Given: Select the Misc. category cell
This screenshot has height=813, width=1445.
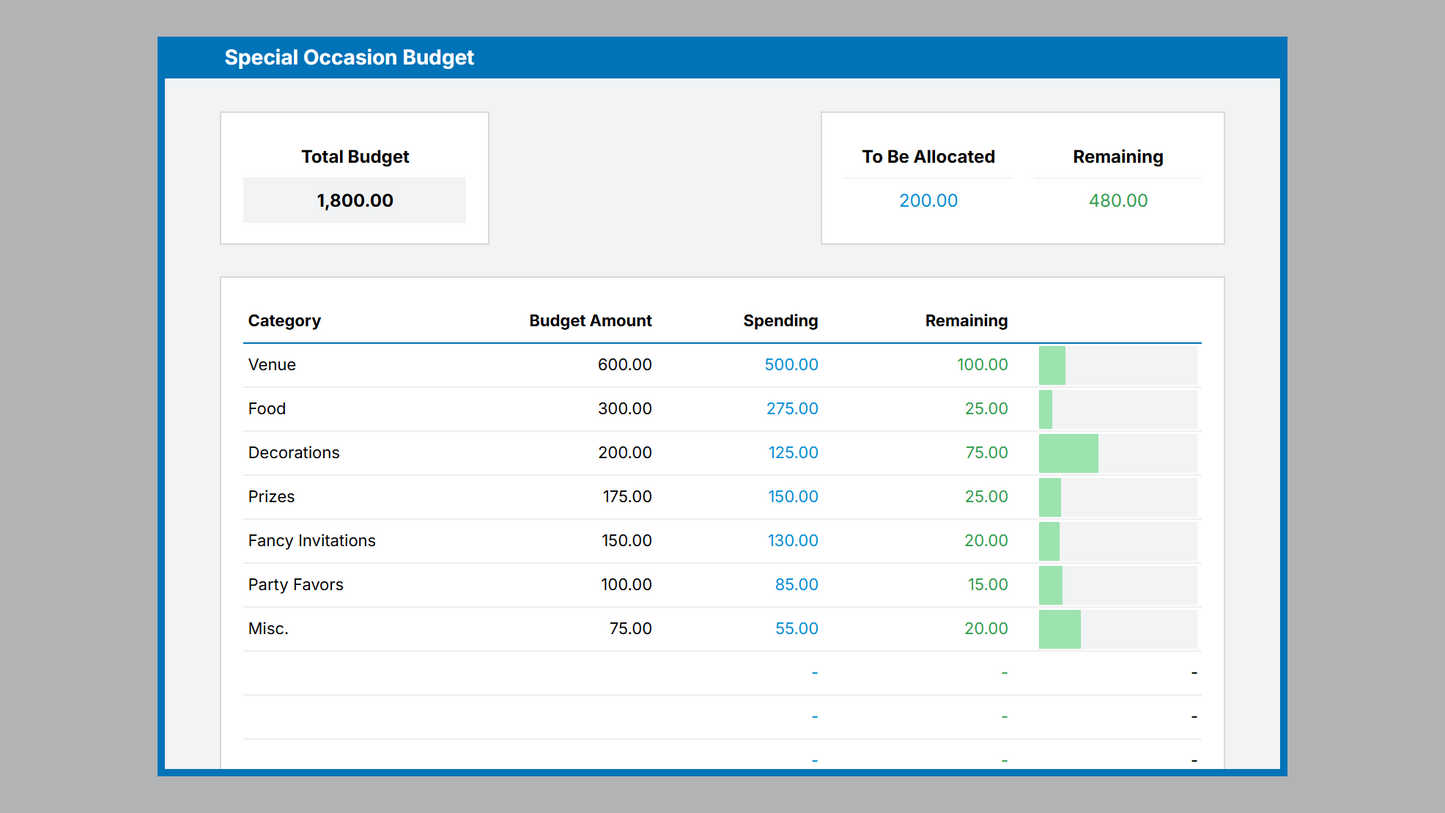Looking at the screenshot, I should (268, 629).
